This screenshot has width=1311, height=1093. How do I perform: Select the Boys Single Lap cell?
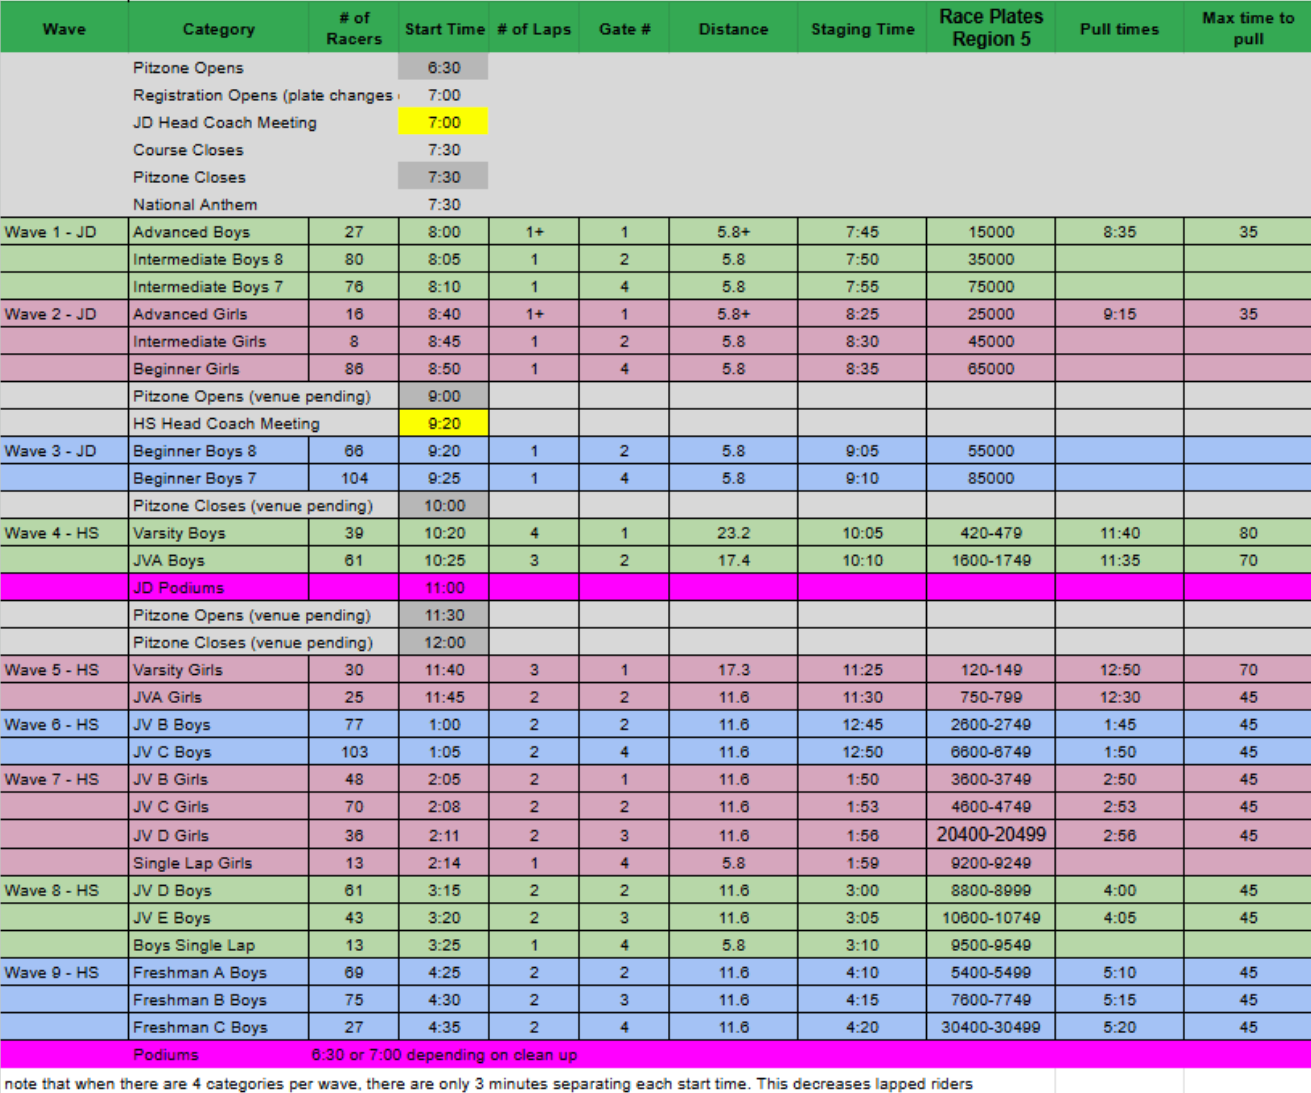point(219,945)
